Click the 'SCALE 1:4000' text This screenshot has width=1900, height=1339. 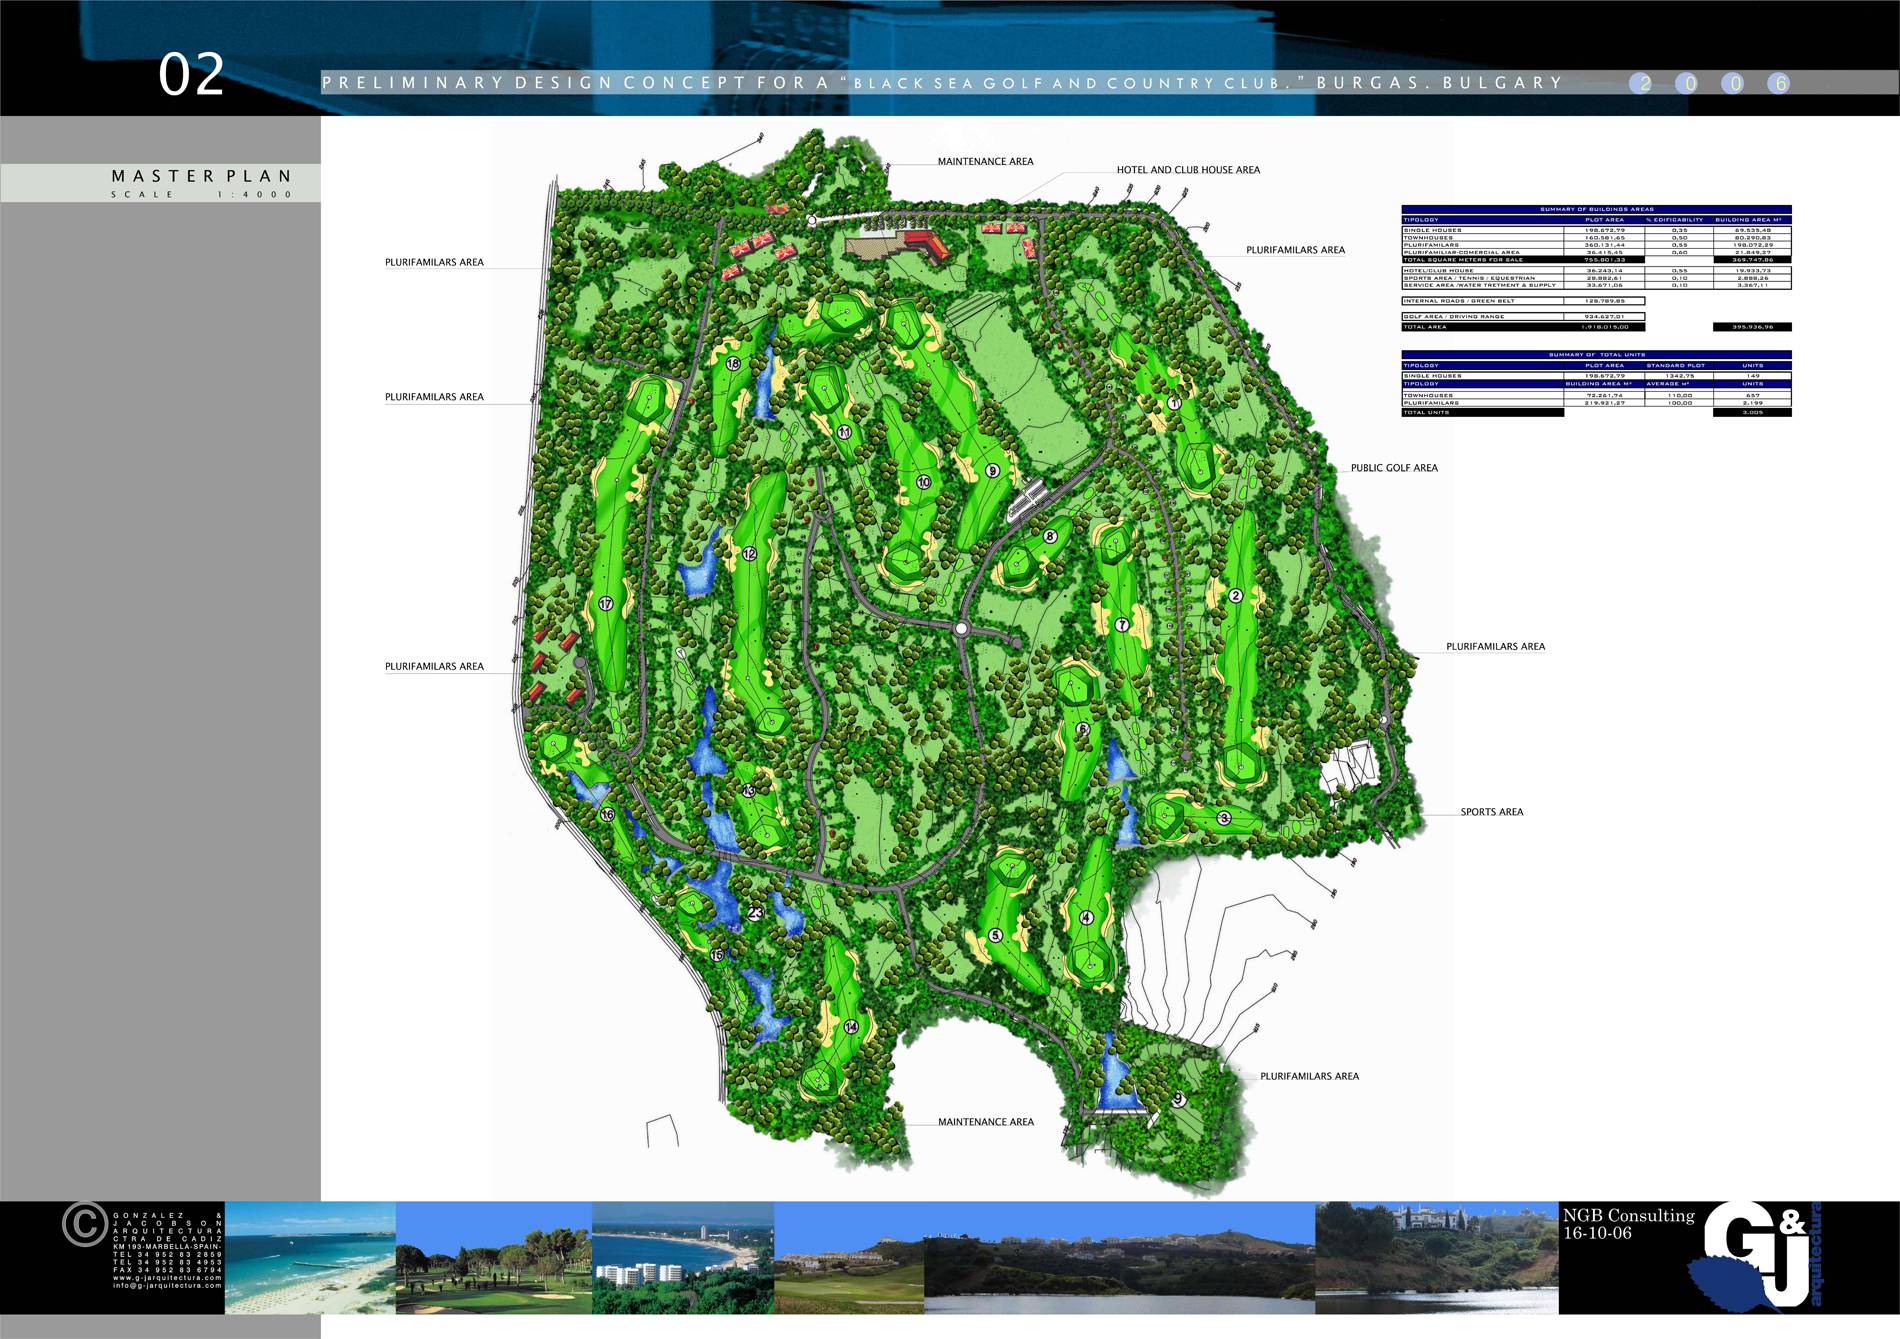(x=201, y=194)
